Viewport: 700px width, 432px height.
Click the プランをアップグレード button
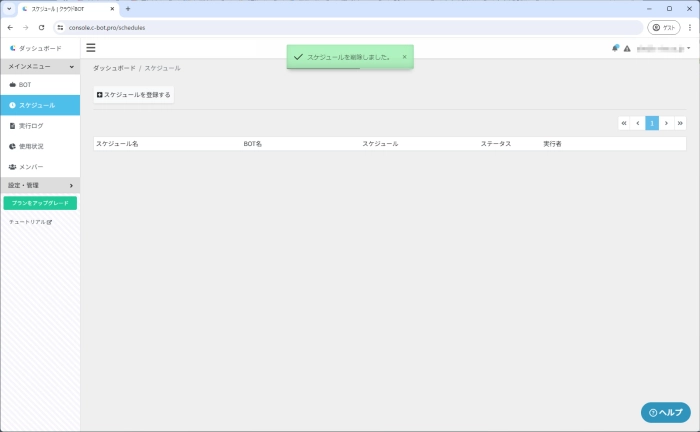[40, 203]
